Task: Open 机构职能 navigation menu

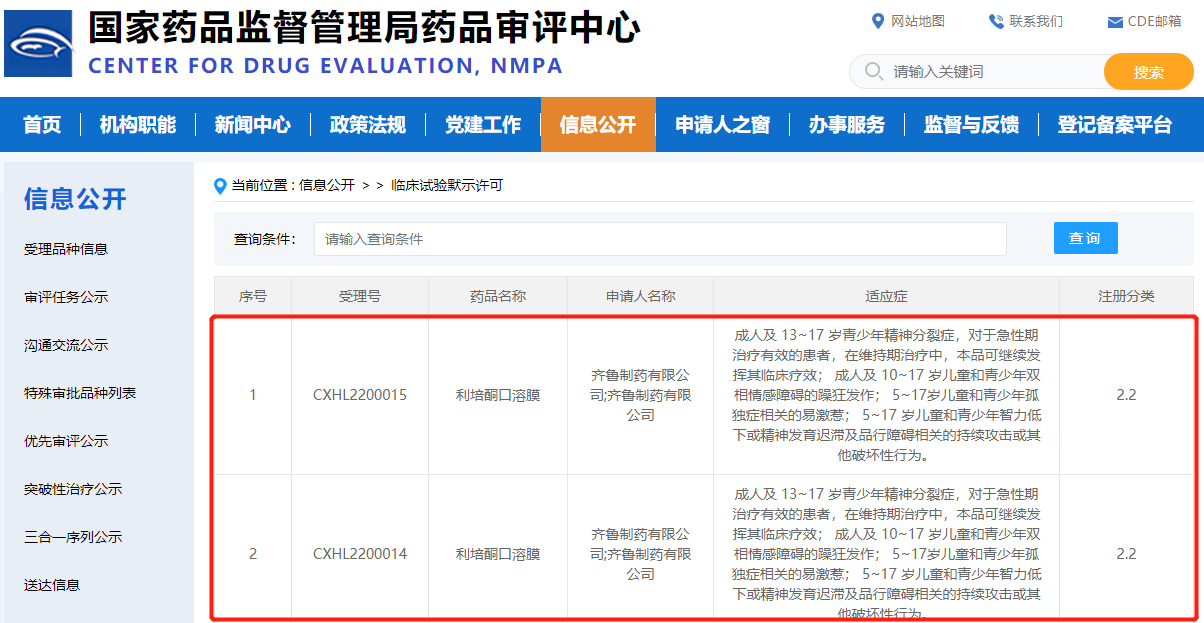Action: tap(138, 125)
